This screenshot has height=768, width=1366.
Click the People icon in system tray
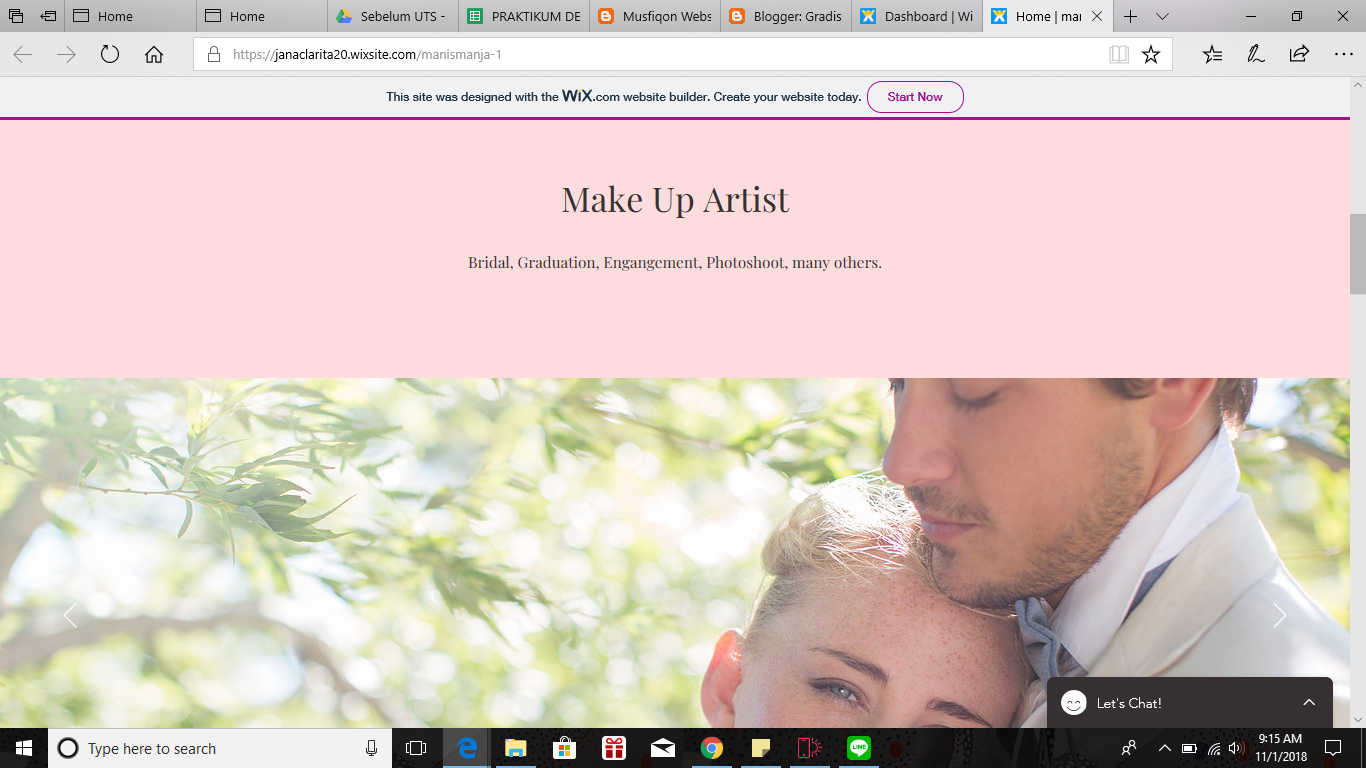[x=1129, y=748]
